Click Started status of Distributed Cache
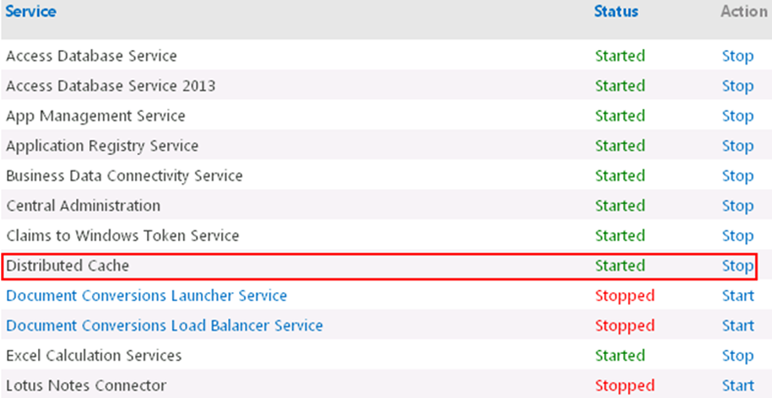Screen dimensions: 772x398 [620, 266]
